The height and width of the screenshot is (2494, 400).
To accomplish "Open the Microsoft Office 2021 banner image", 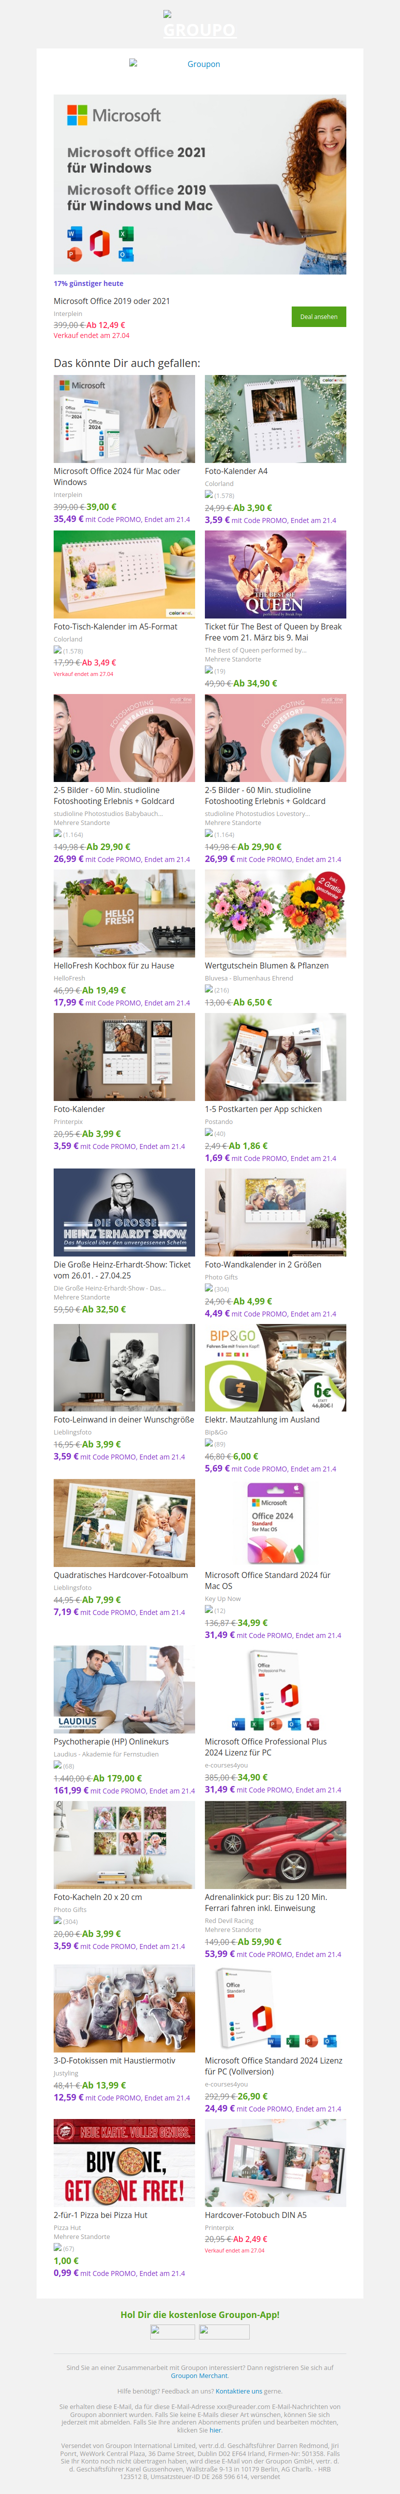I will coord(200,185).
